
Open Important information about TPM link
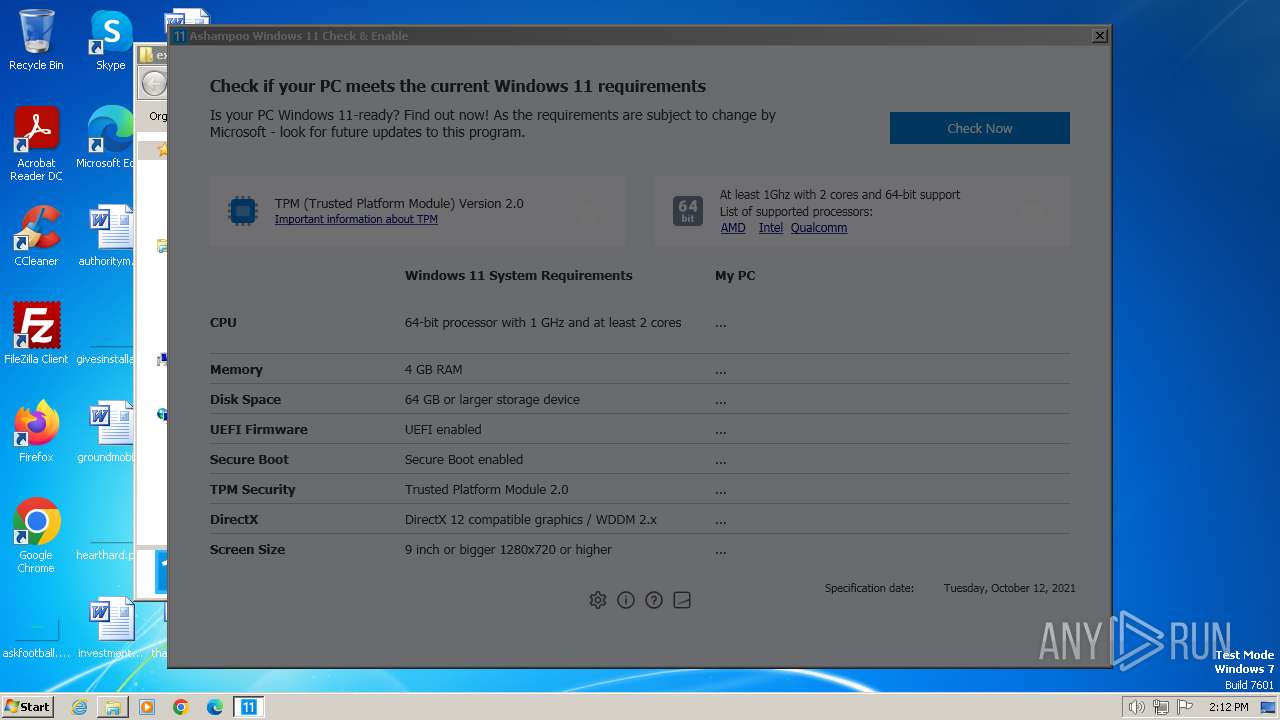coord(356,219)
